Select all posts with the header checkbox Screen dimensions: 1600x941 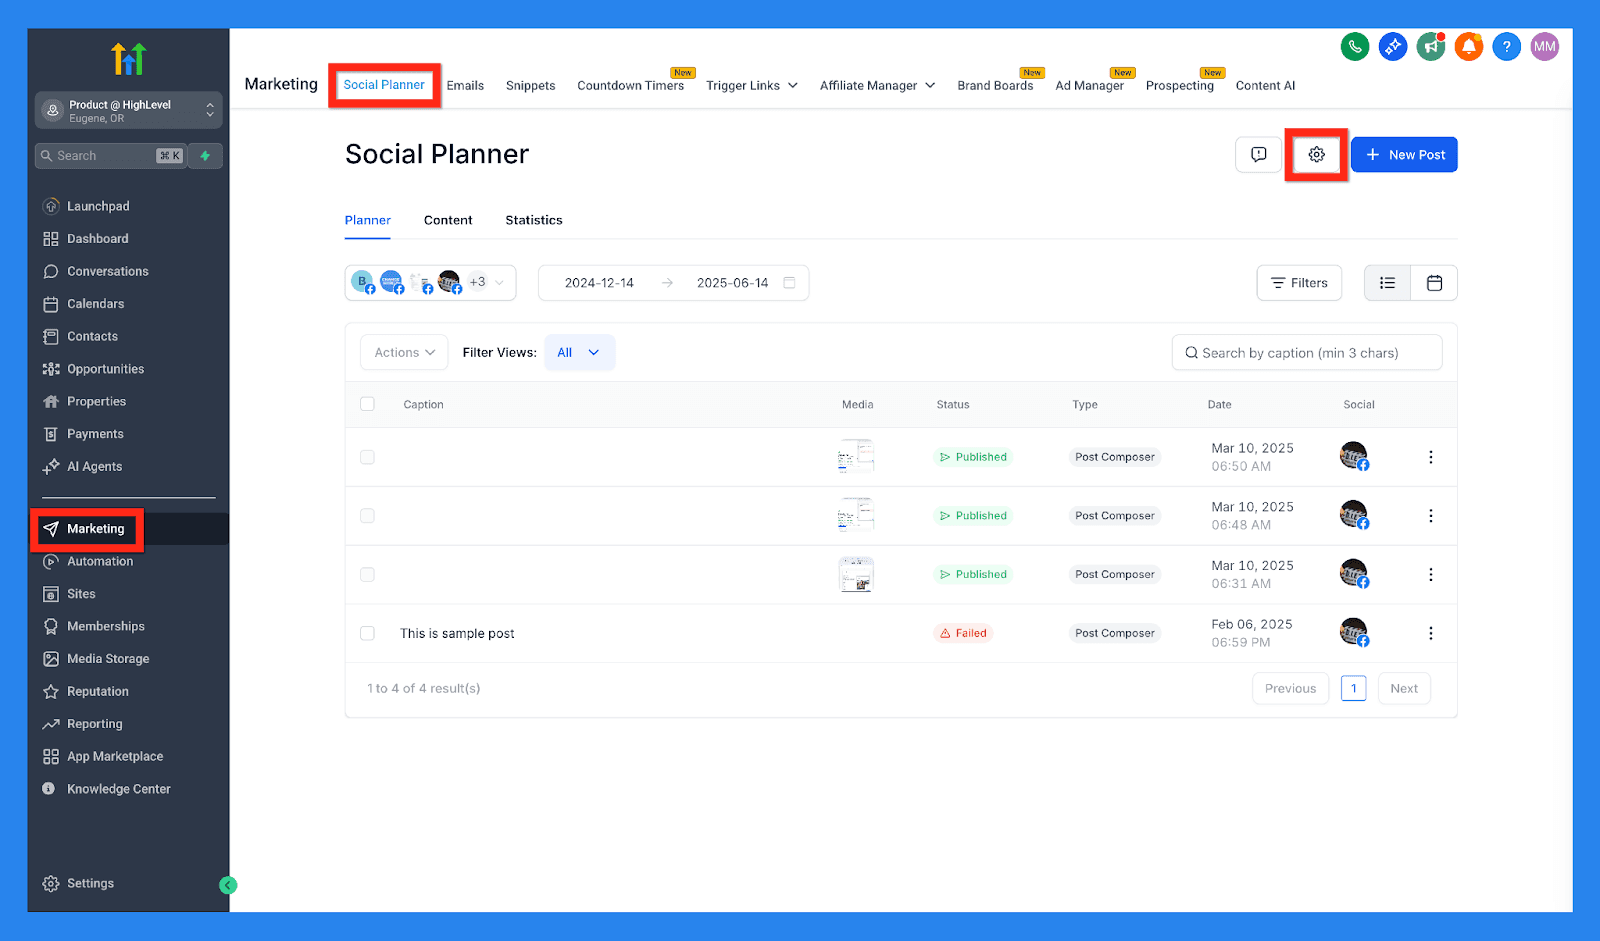[x=367, y=404]
